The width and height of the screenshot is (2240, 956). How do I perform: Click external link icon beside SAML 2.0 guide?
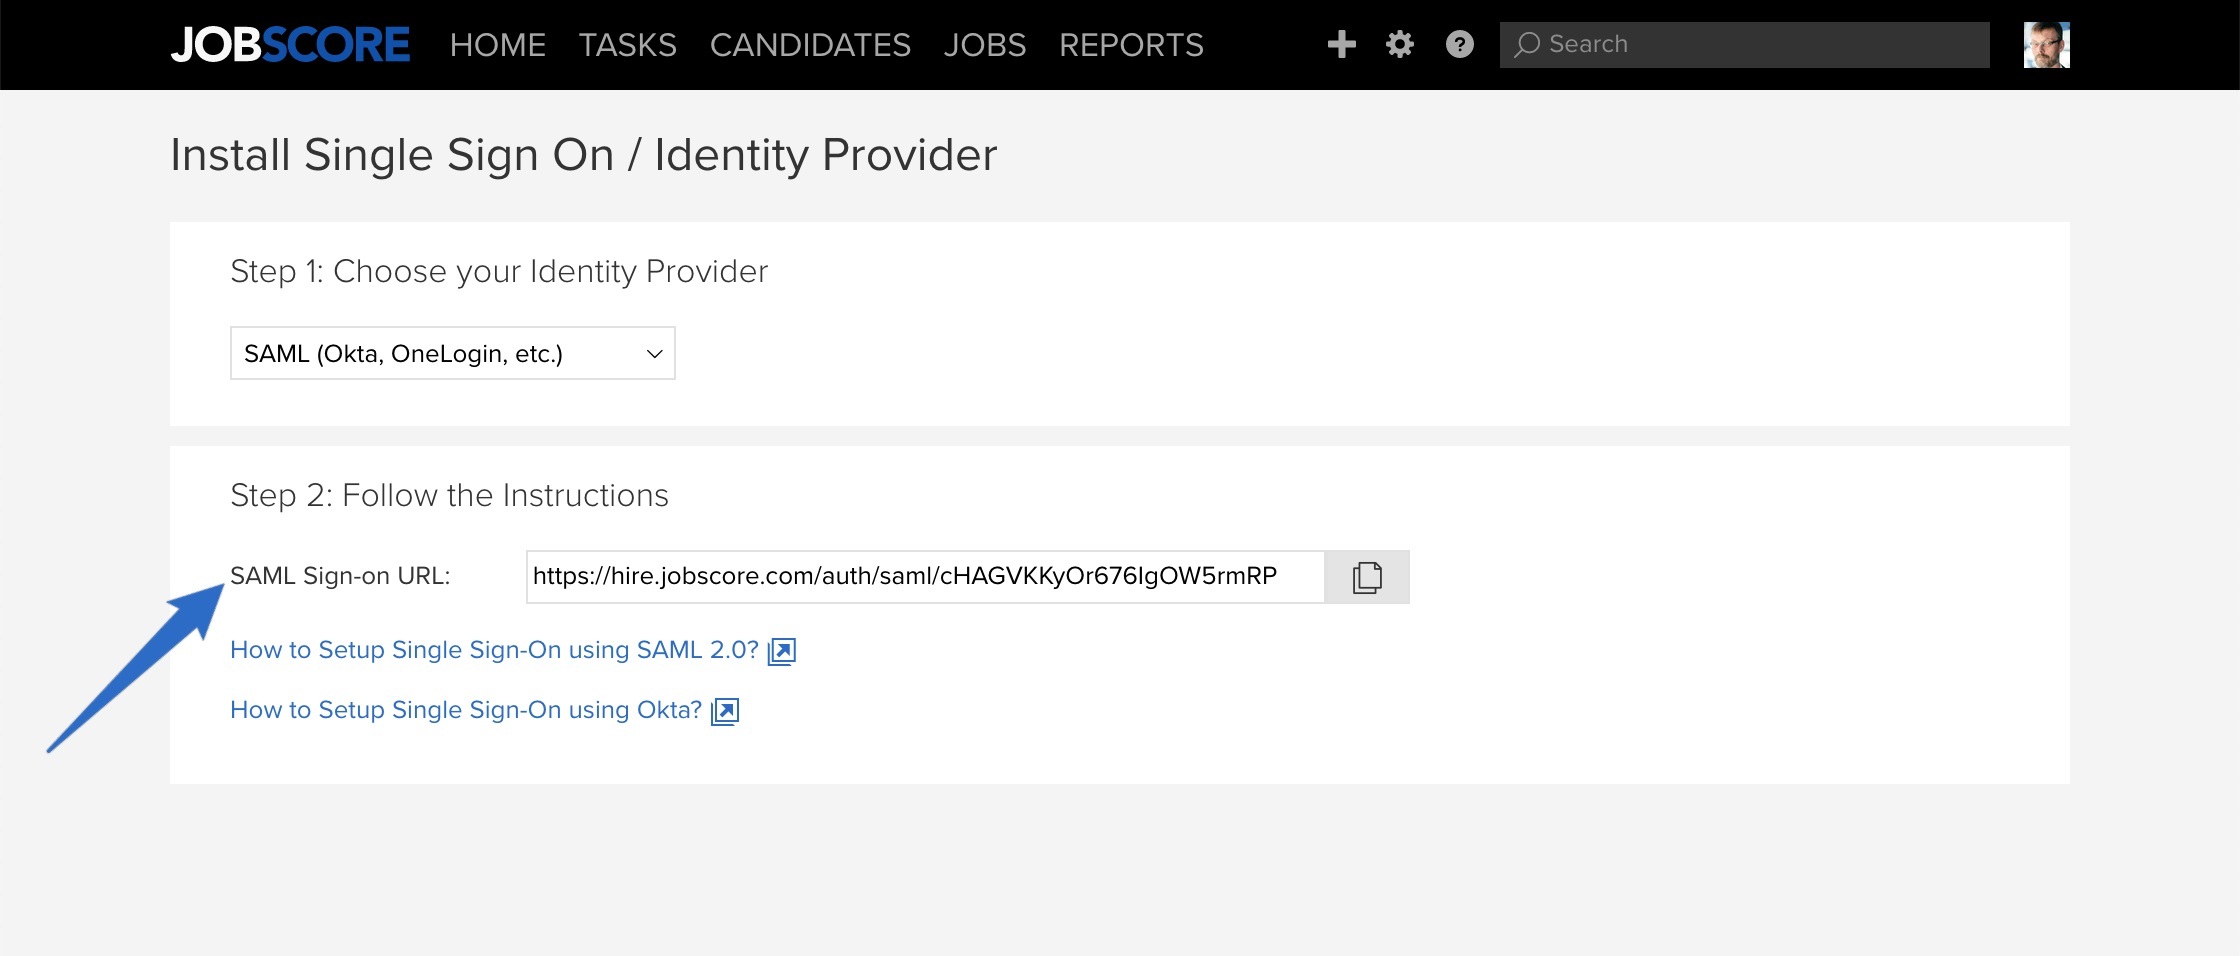pos(781,652)
